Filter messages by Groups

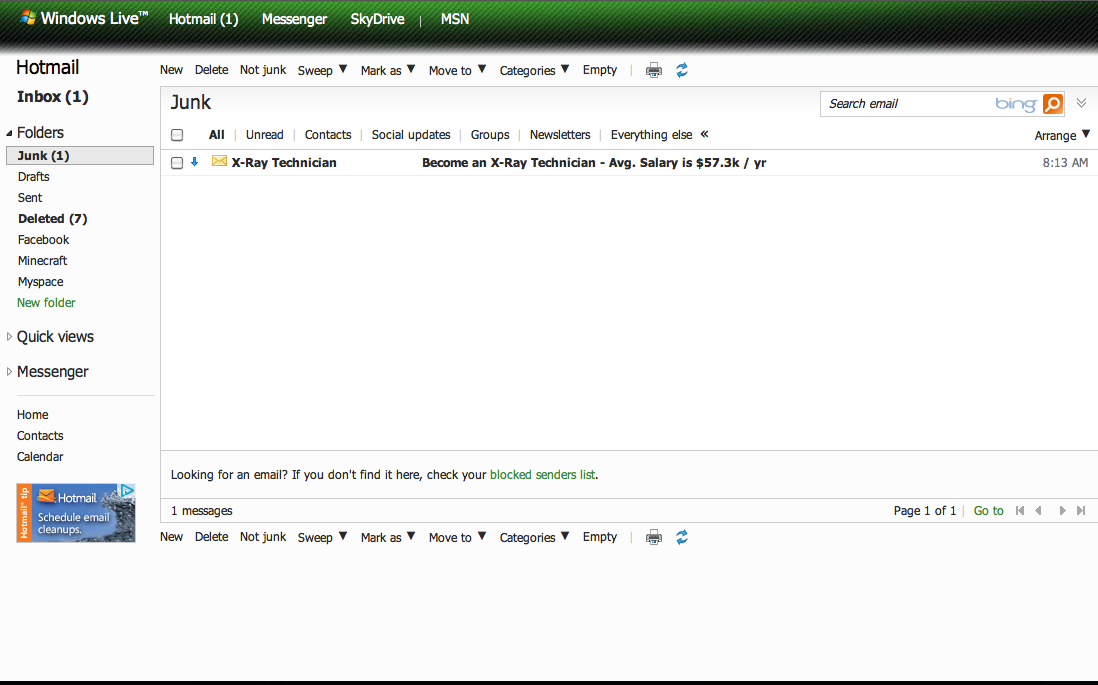[x=490, y=134]
